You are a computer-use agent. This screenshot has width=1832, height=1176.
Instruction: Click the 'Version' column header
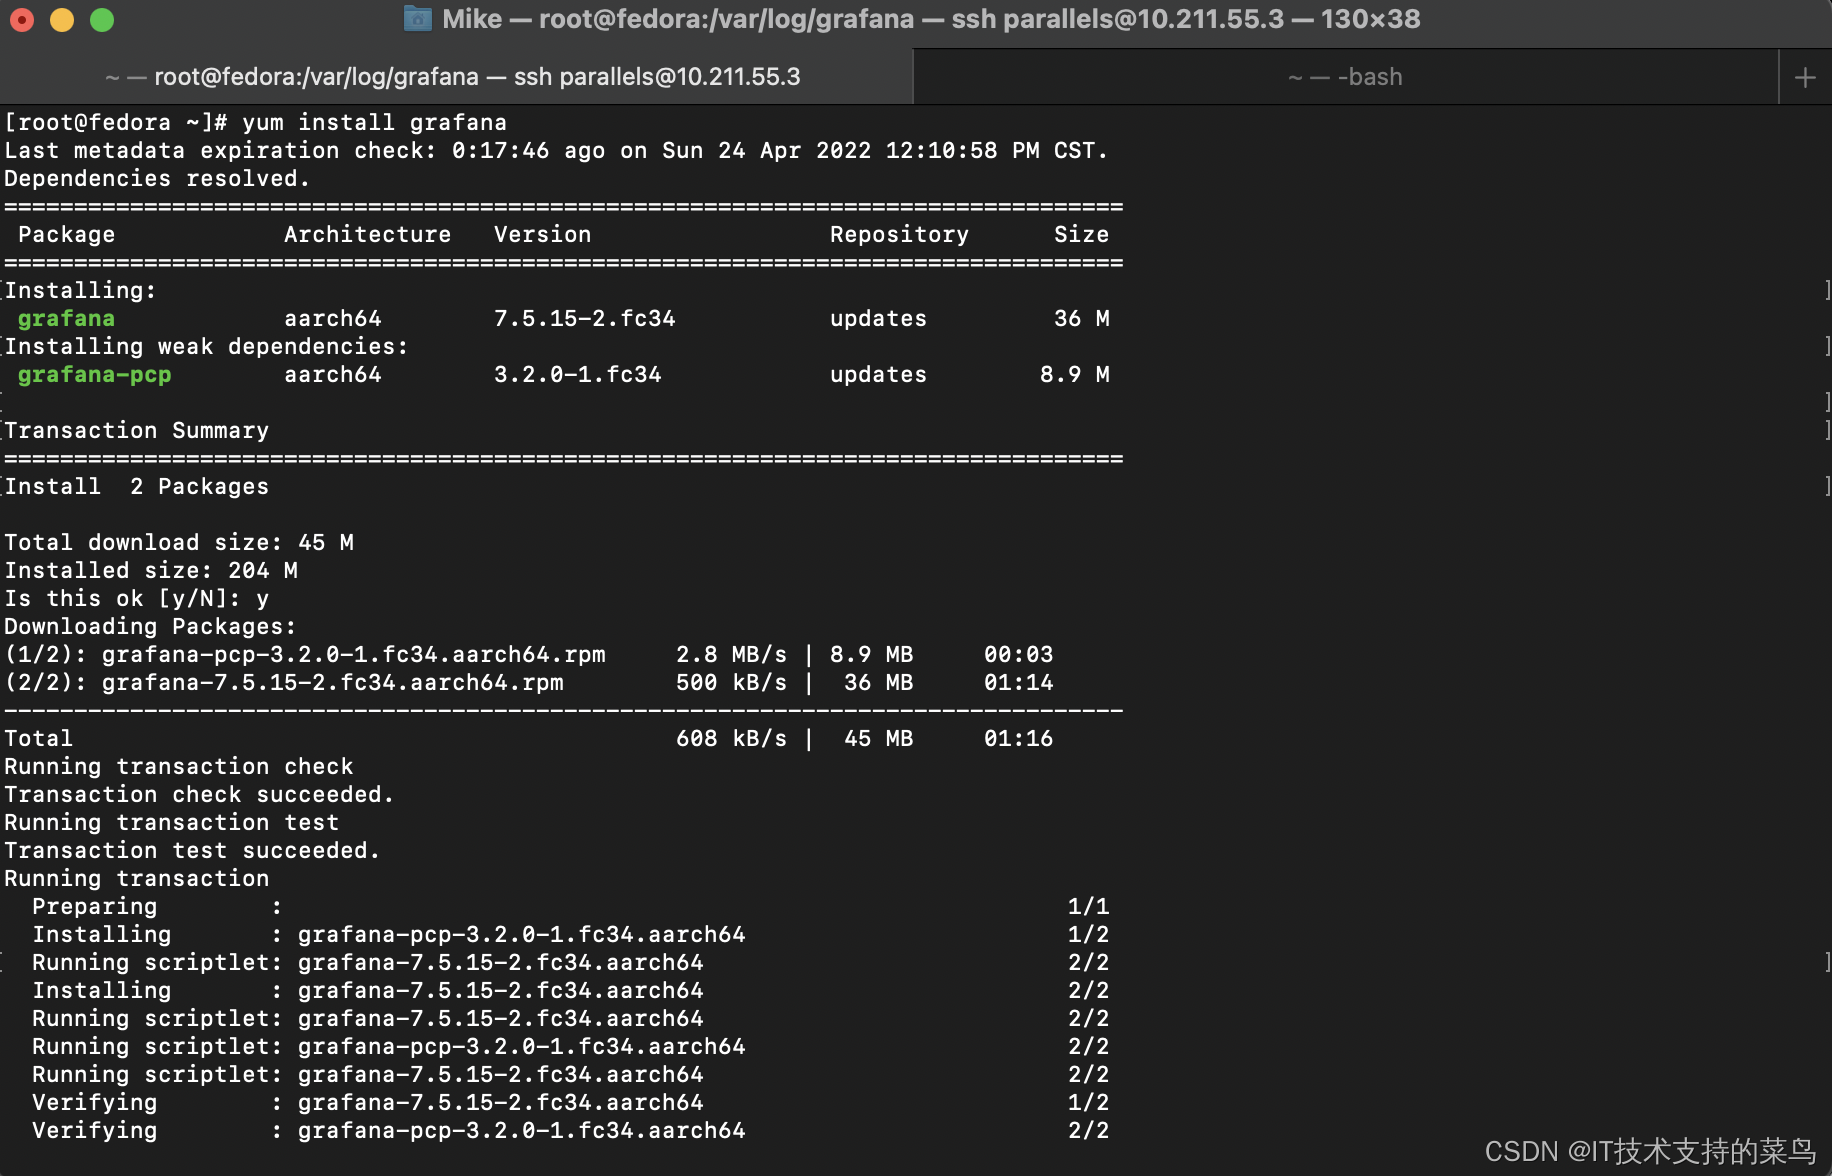tap(542, 234)
